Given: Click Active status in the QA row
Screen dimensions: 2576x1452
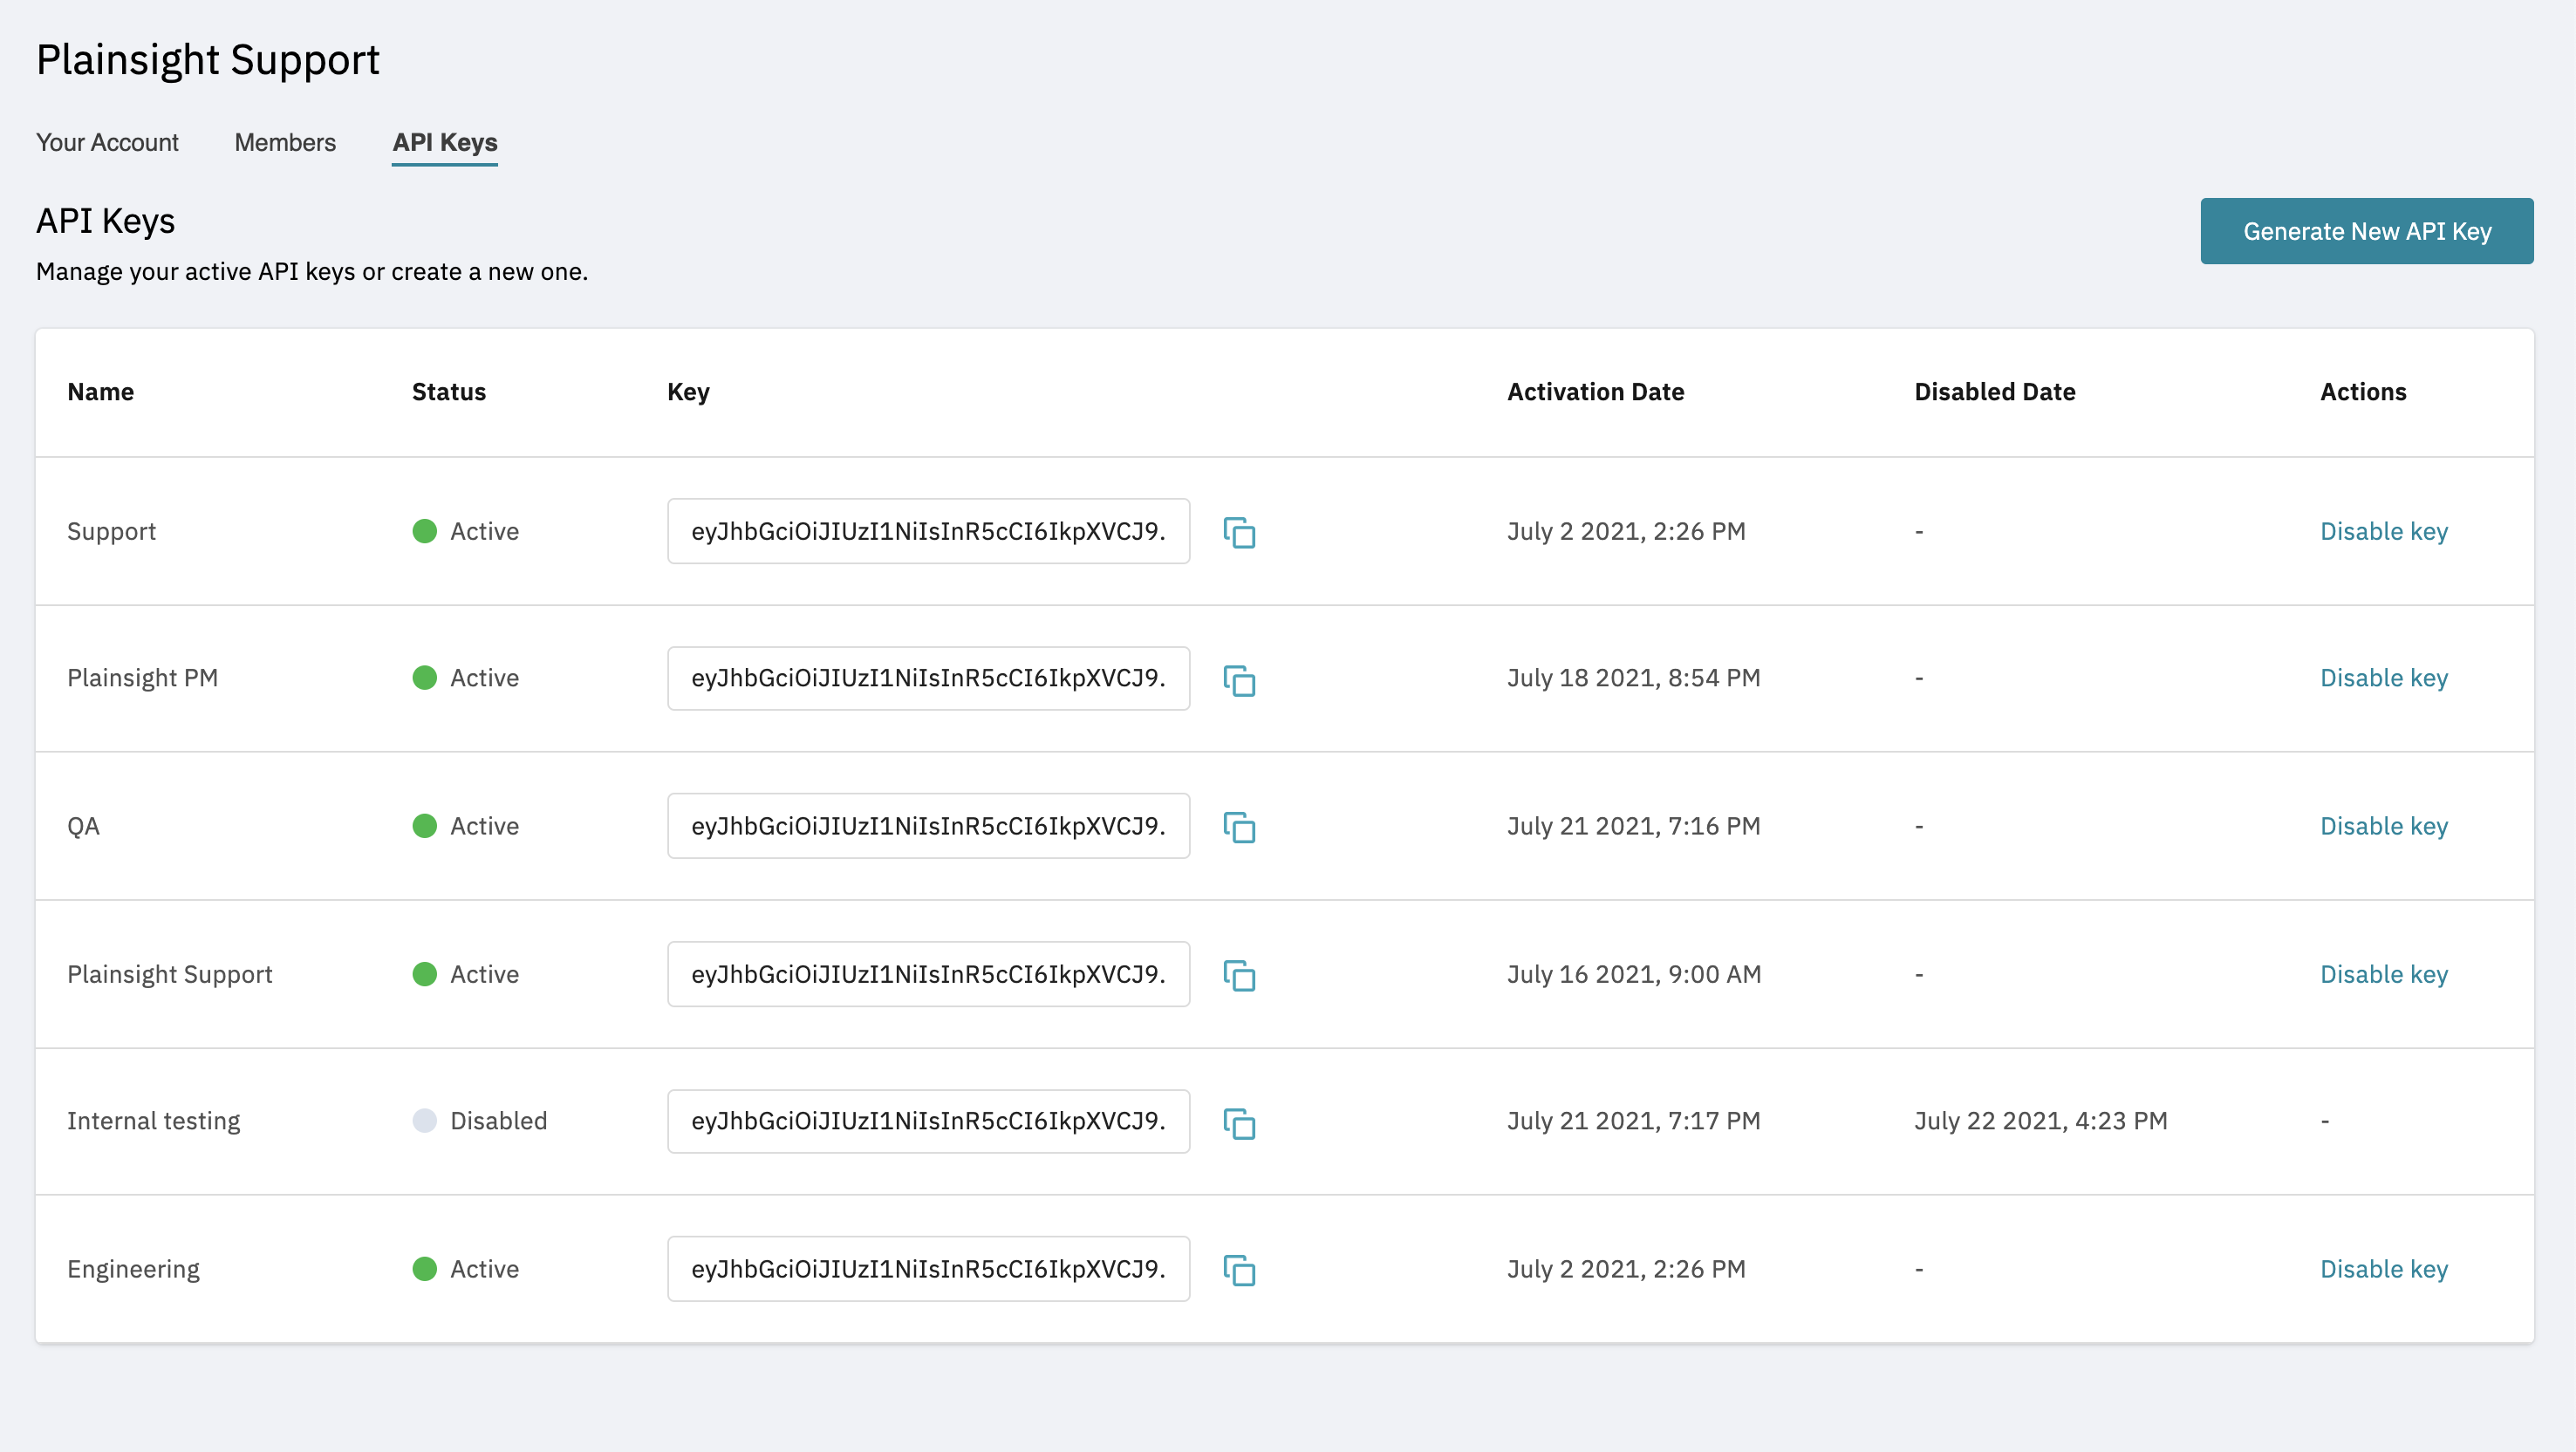Looking at the screenshot, I should pos(466,826).
